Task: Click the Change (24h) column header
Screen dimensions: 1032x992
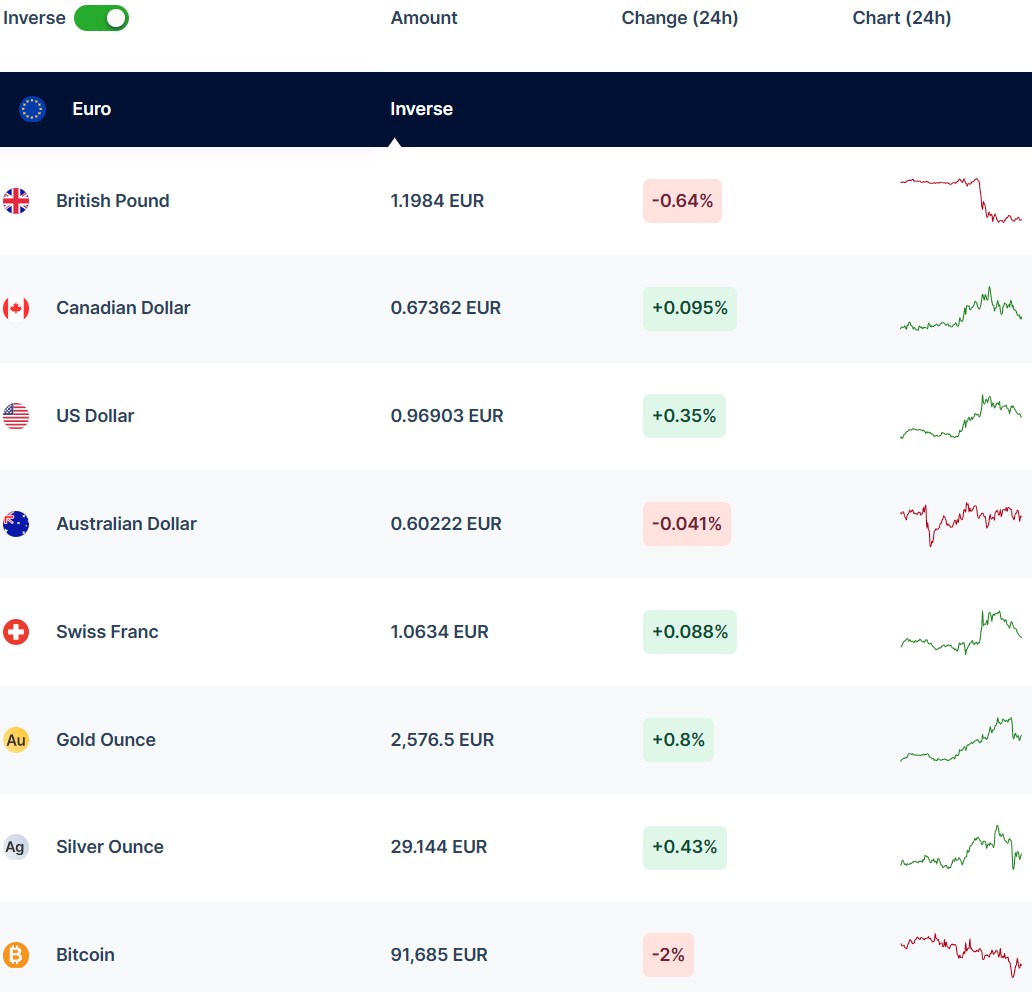Action: click(679, 18)
